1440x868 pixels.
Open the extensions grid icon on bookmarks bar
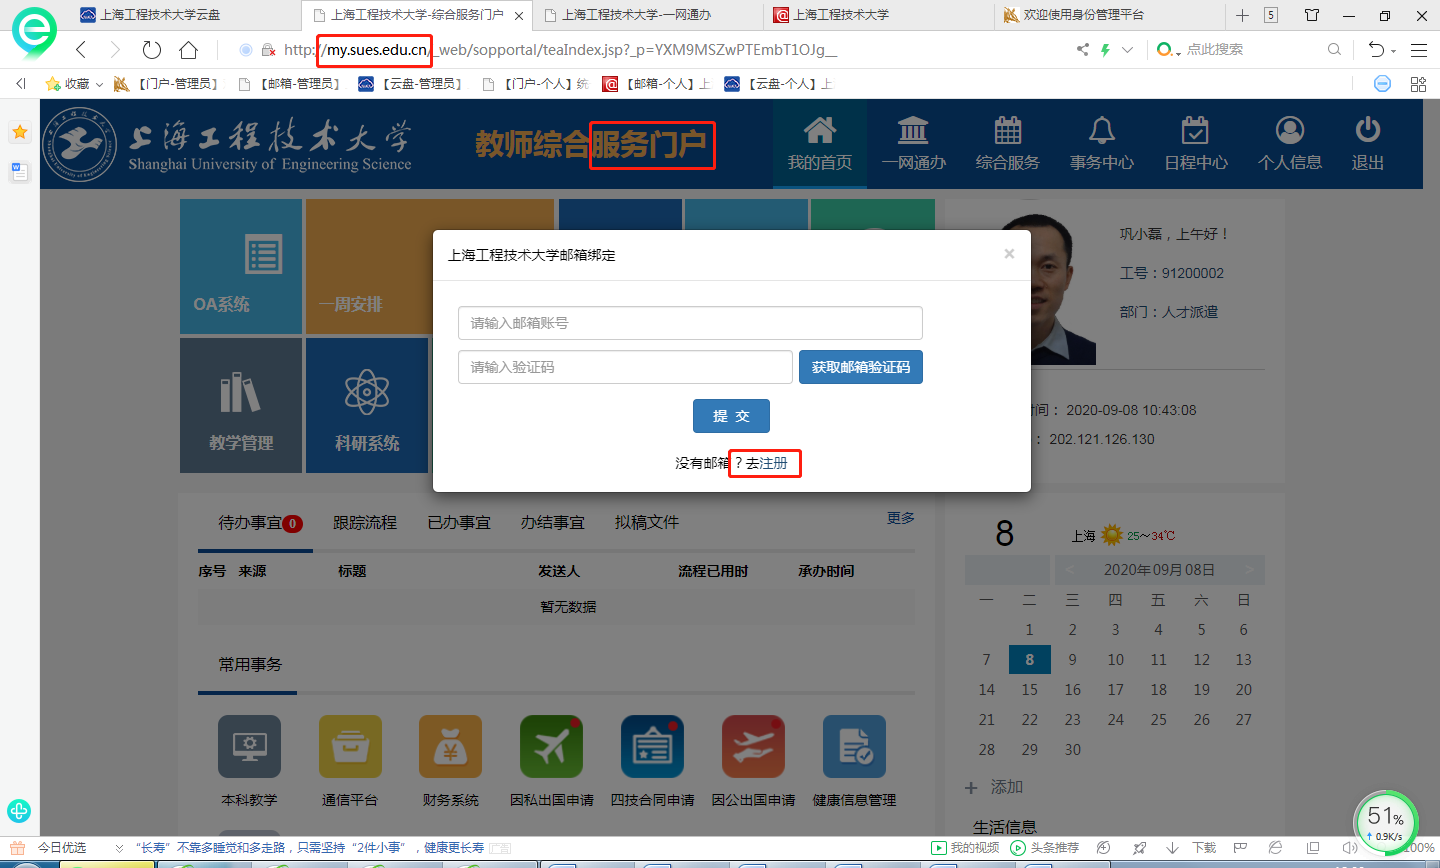tap(1418, 84)
